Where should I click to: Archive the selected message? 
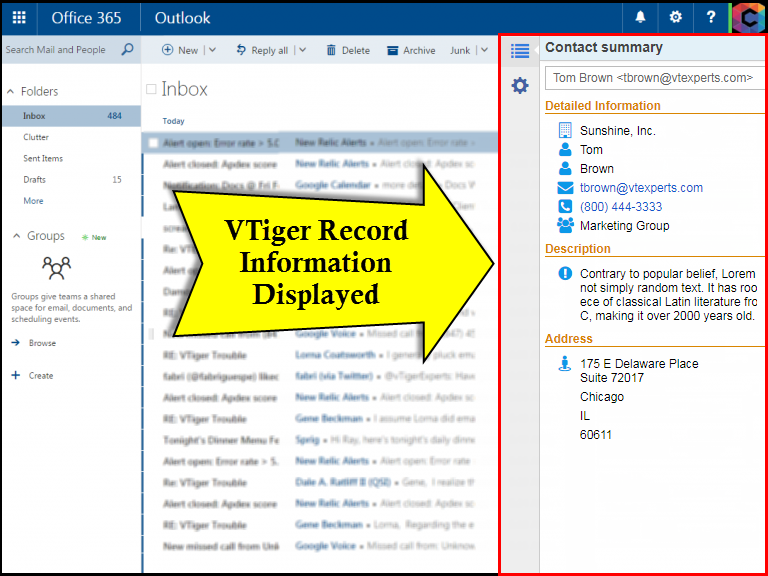411,50
